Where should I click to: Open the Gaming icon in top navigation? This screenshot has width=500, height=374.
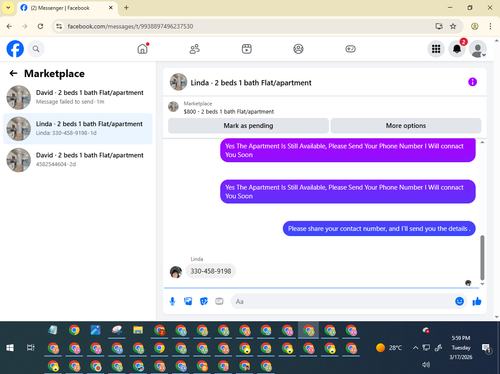pyautogui.click(x=350, y=49)
